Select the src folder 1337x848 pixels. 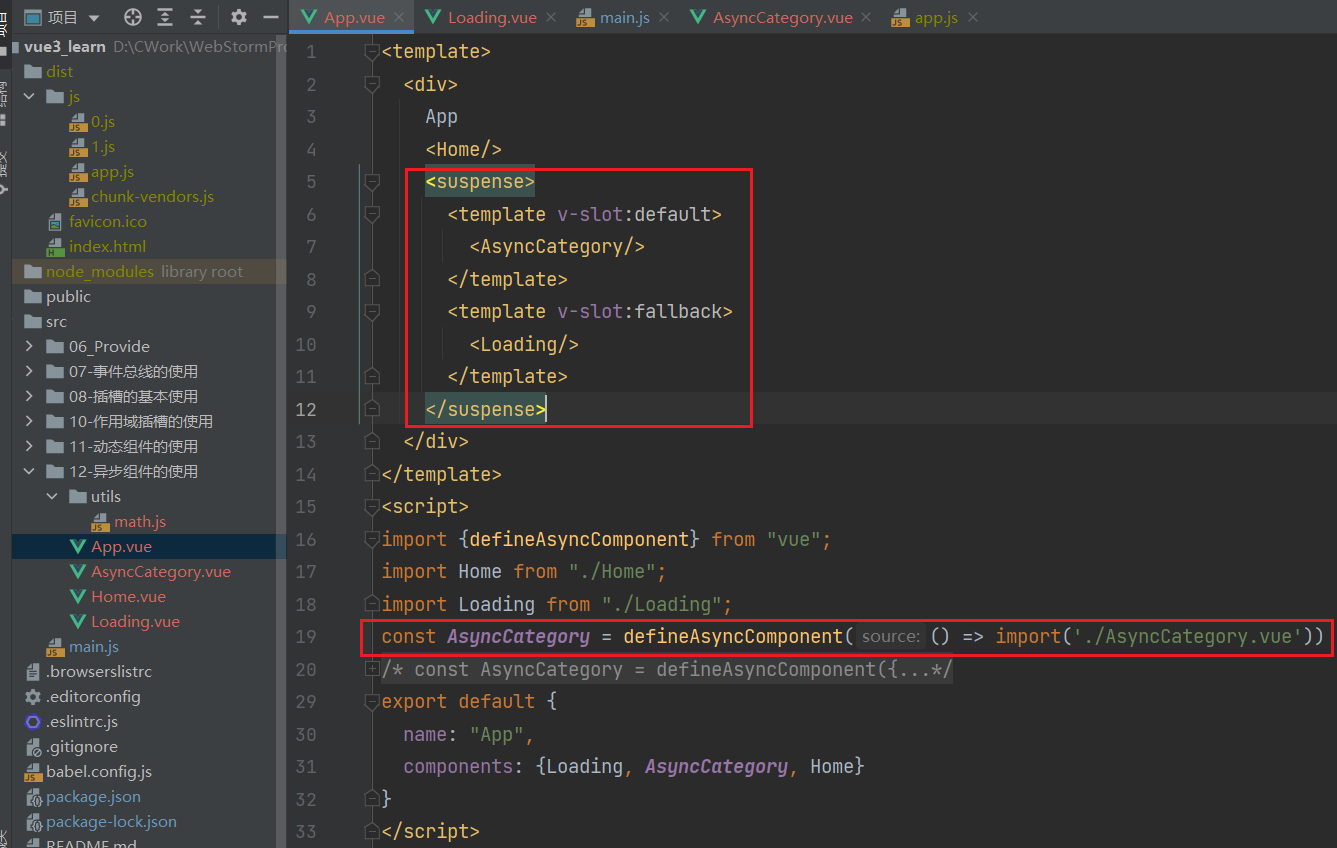coord(56,321)
